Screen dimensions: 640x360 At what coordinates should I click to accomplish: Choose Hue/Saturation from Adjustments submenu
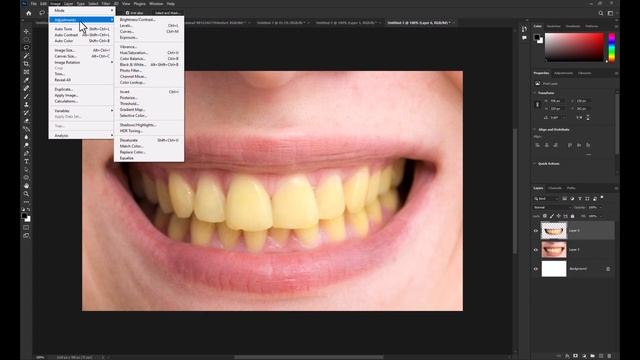pos(149,53)
